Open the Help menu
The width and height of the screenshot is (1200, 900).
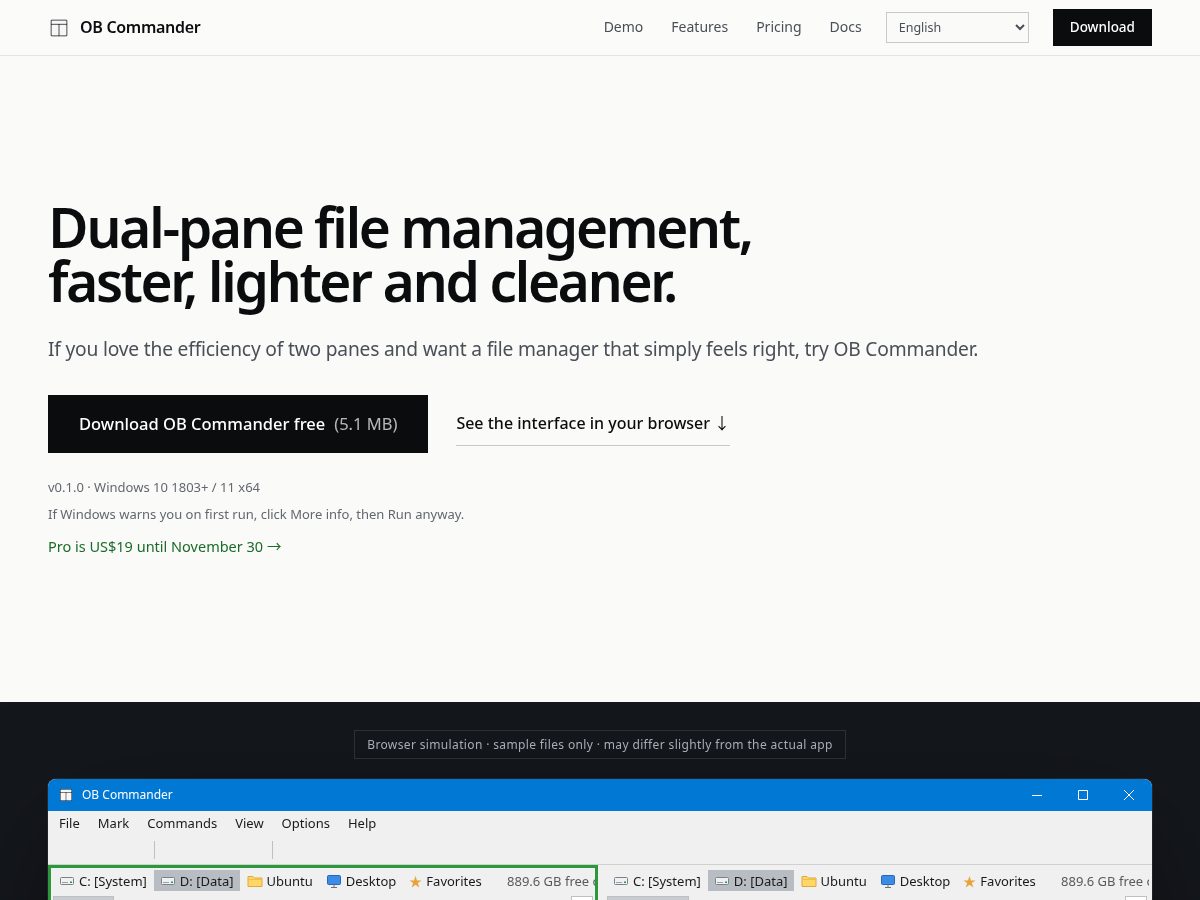coord(362,823)
